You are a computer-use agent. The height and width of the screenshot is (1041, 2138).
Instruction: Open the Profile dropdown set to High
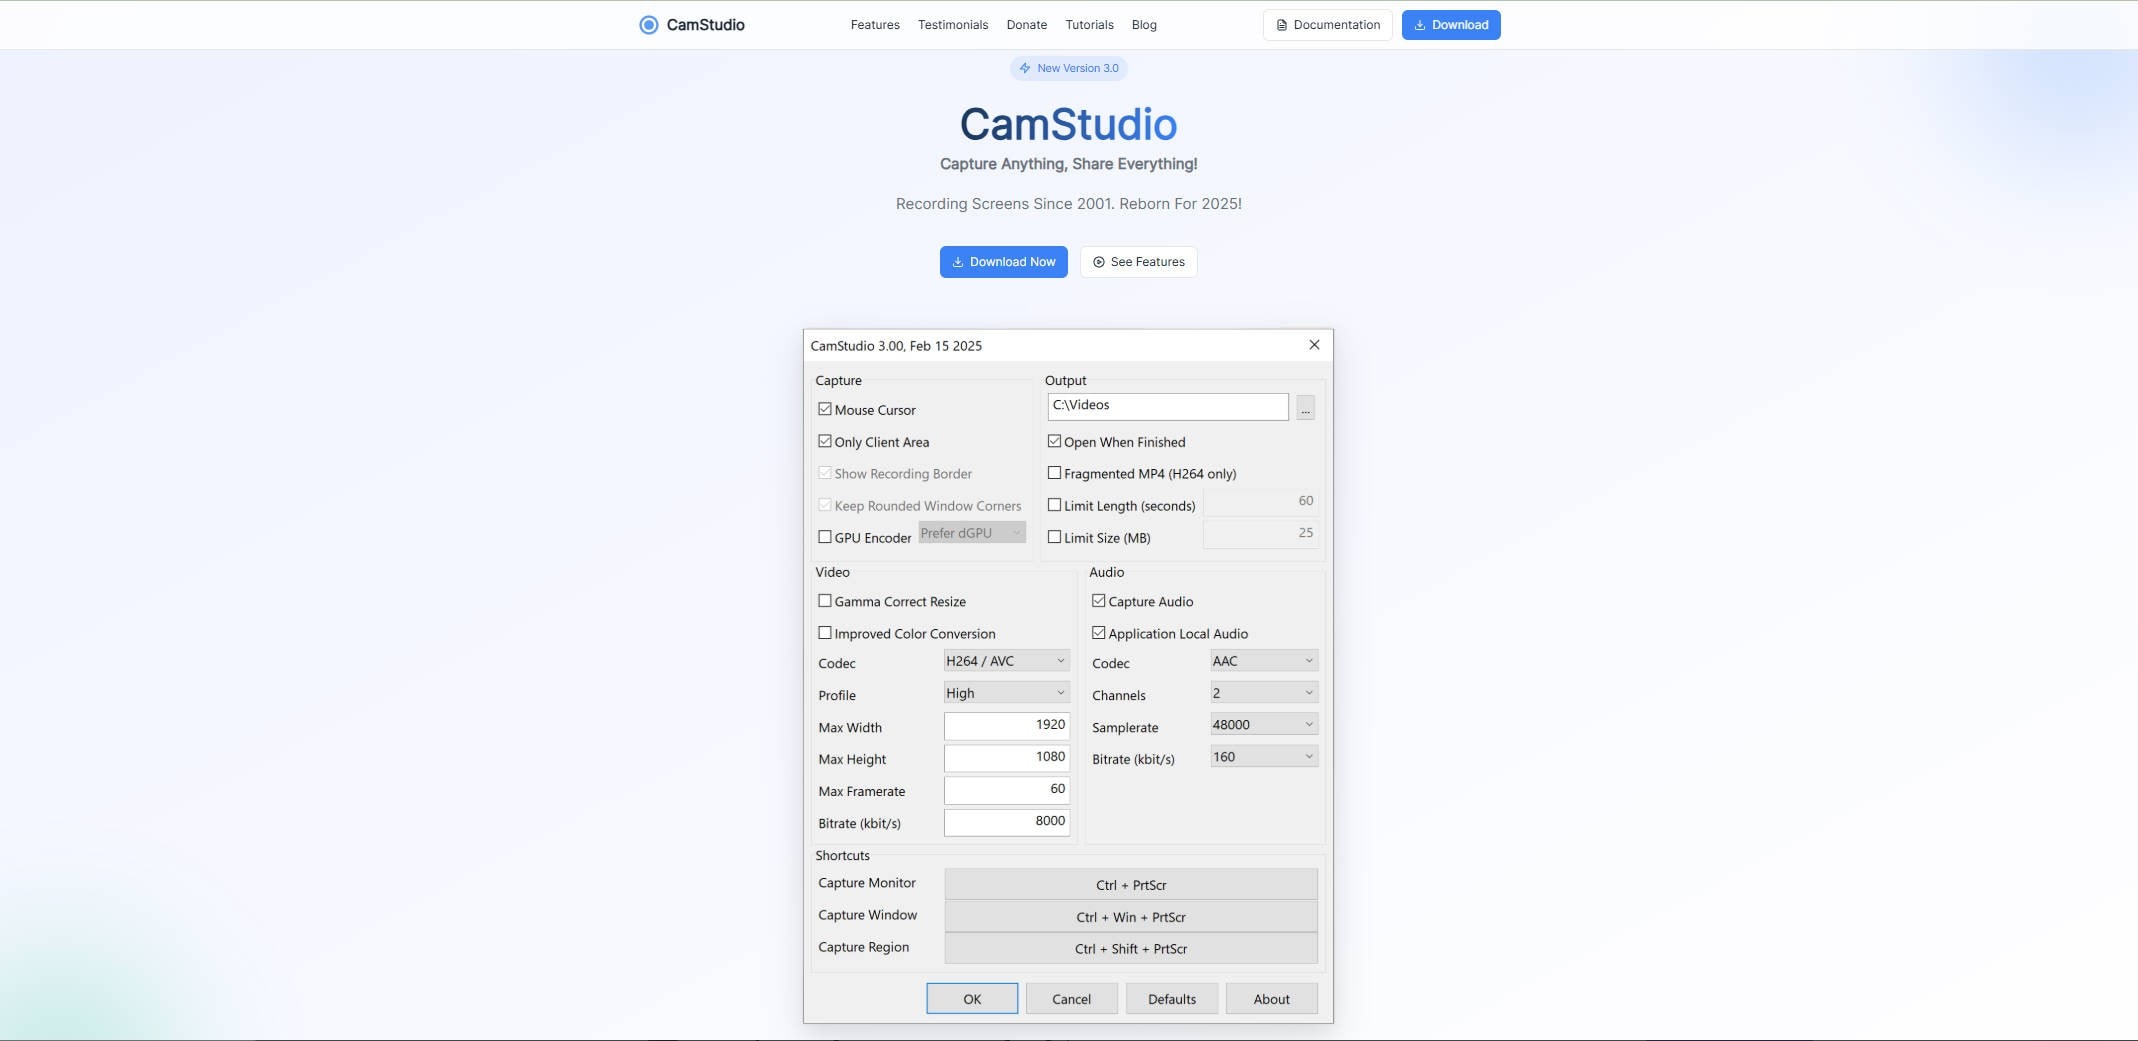pos(1004,692)
